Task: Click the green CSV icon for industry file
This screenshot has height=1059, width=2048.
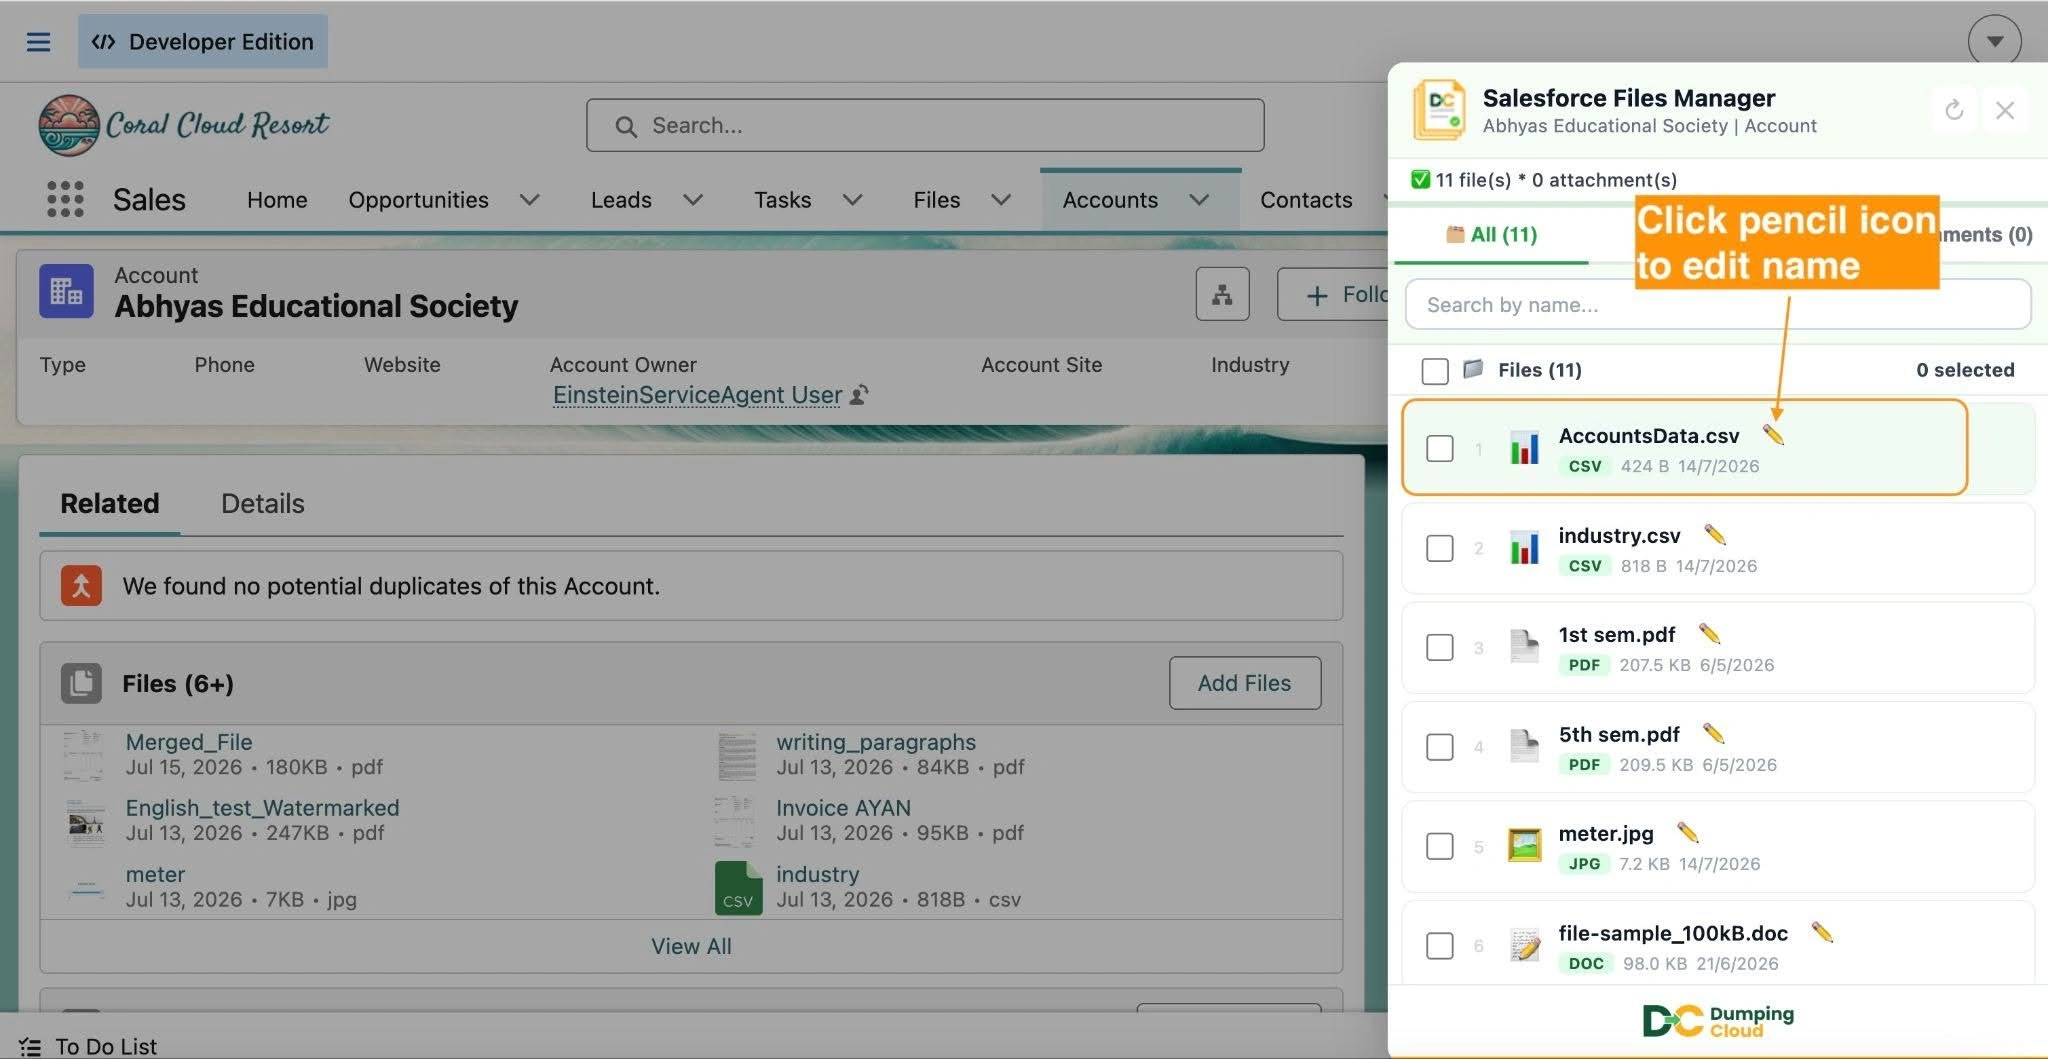Action: 738,888
